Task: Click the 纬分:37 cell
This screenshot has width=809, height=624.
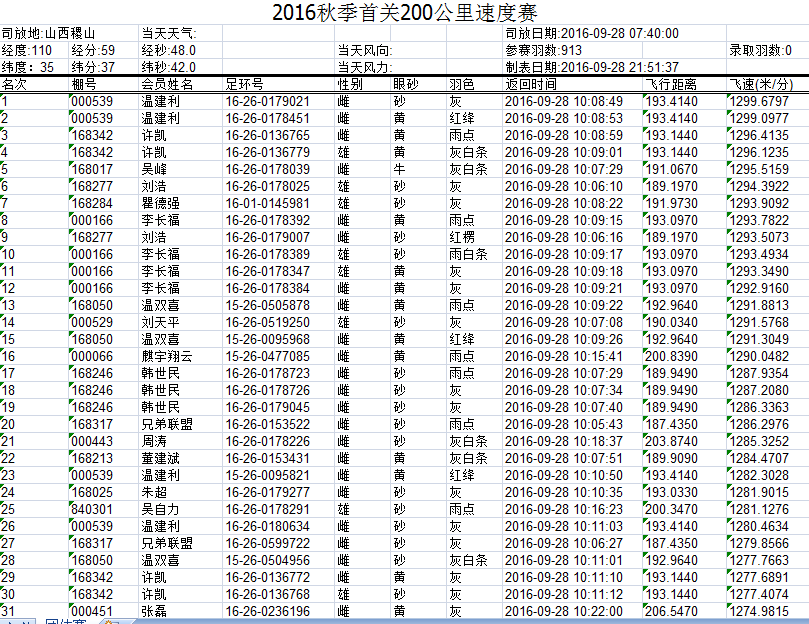Action: [x=93, y=68]
